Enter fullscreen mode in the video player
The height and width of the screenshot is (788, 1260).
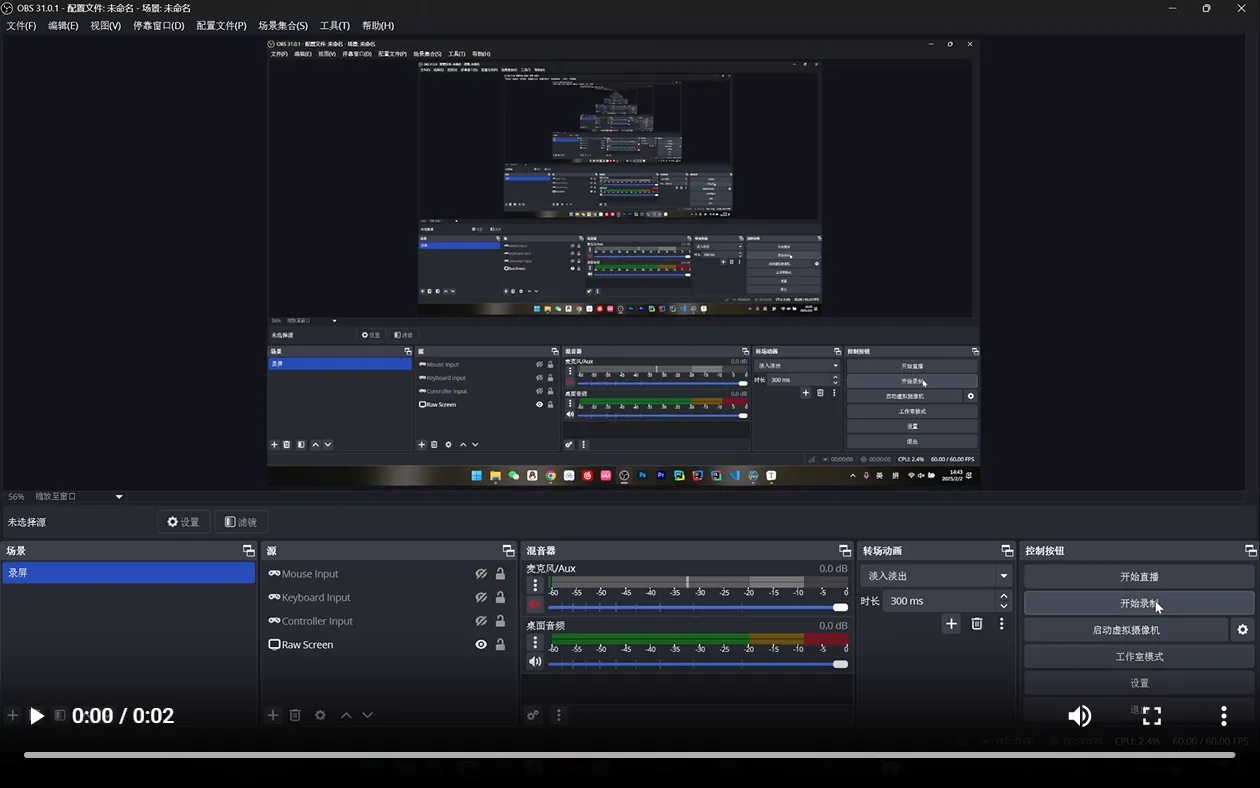click(x=1152, y=716)
